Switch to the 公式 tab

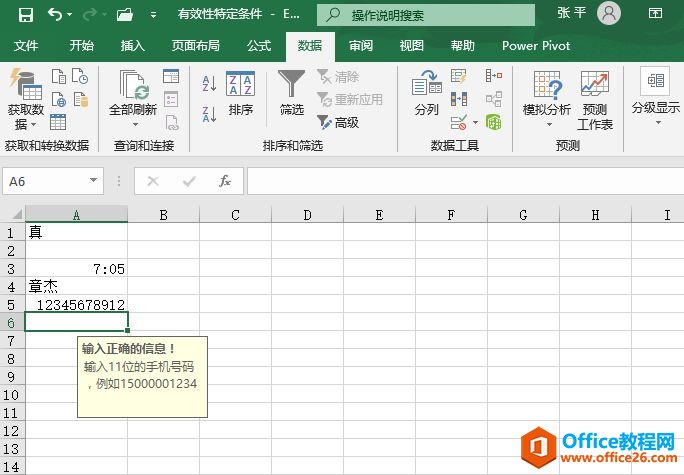click(259, 46)
